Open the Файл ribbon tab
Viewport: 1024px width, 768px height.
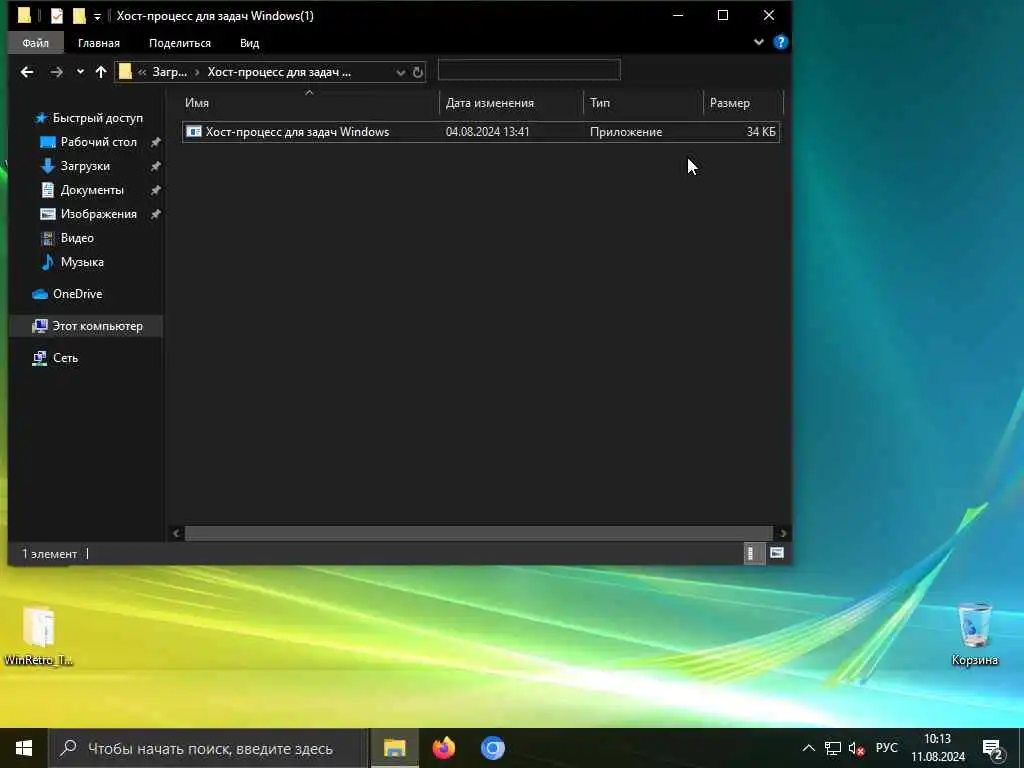click(35, 43)
